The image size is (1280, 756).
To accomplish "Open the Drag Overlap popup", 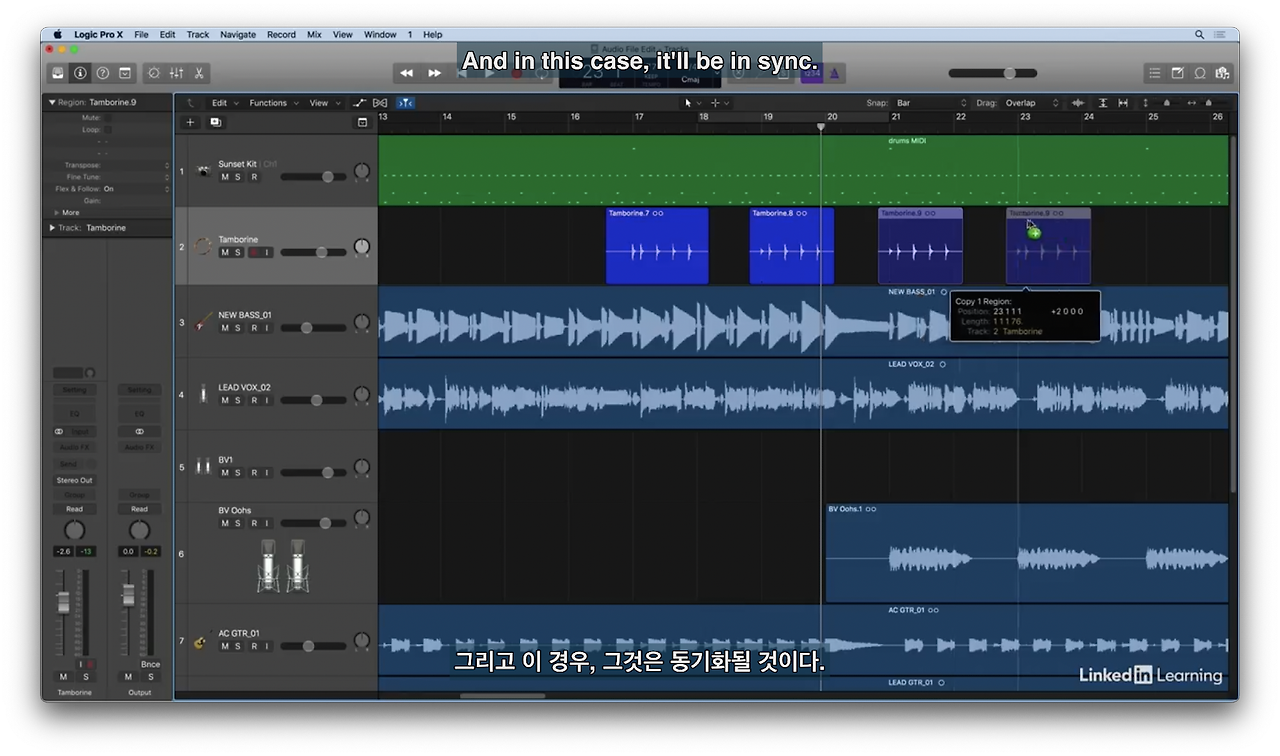I will pos(1032,103).
